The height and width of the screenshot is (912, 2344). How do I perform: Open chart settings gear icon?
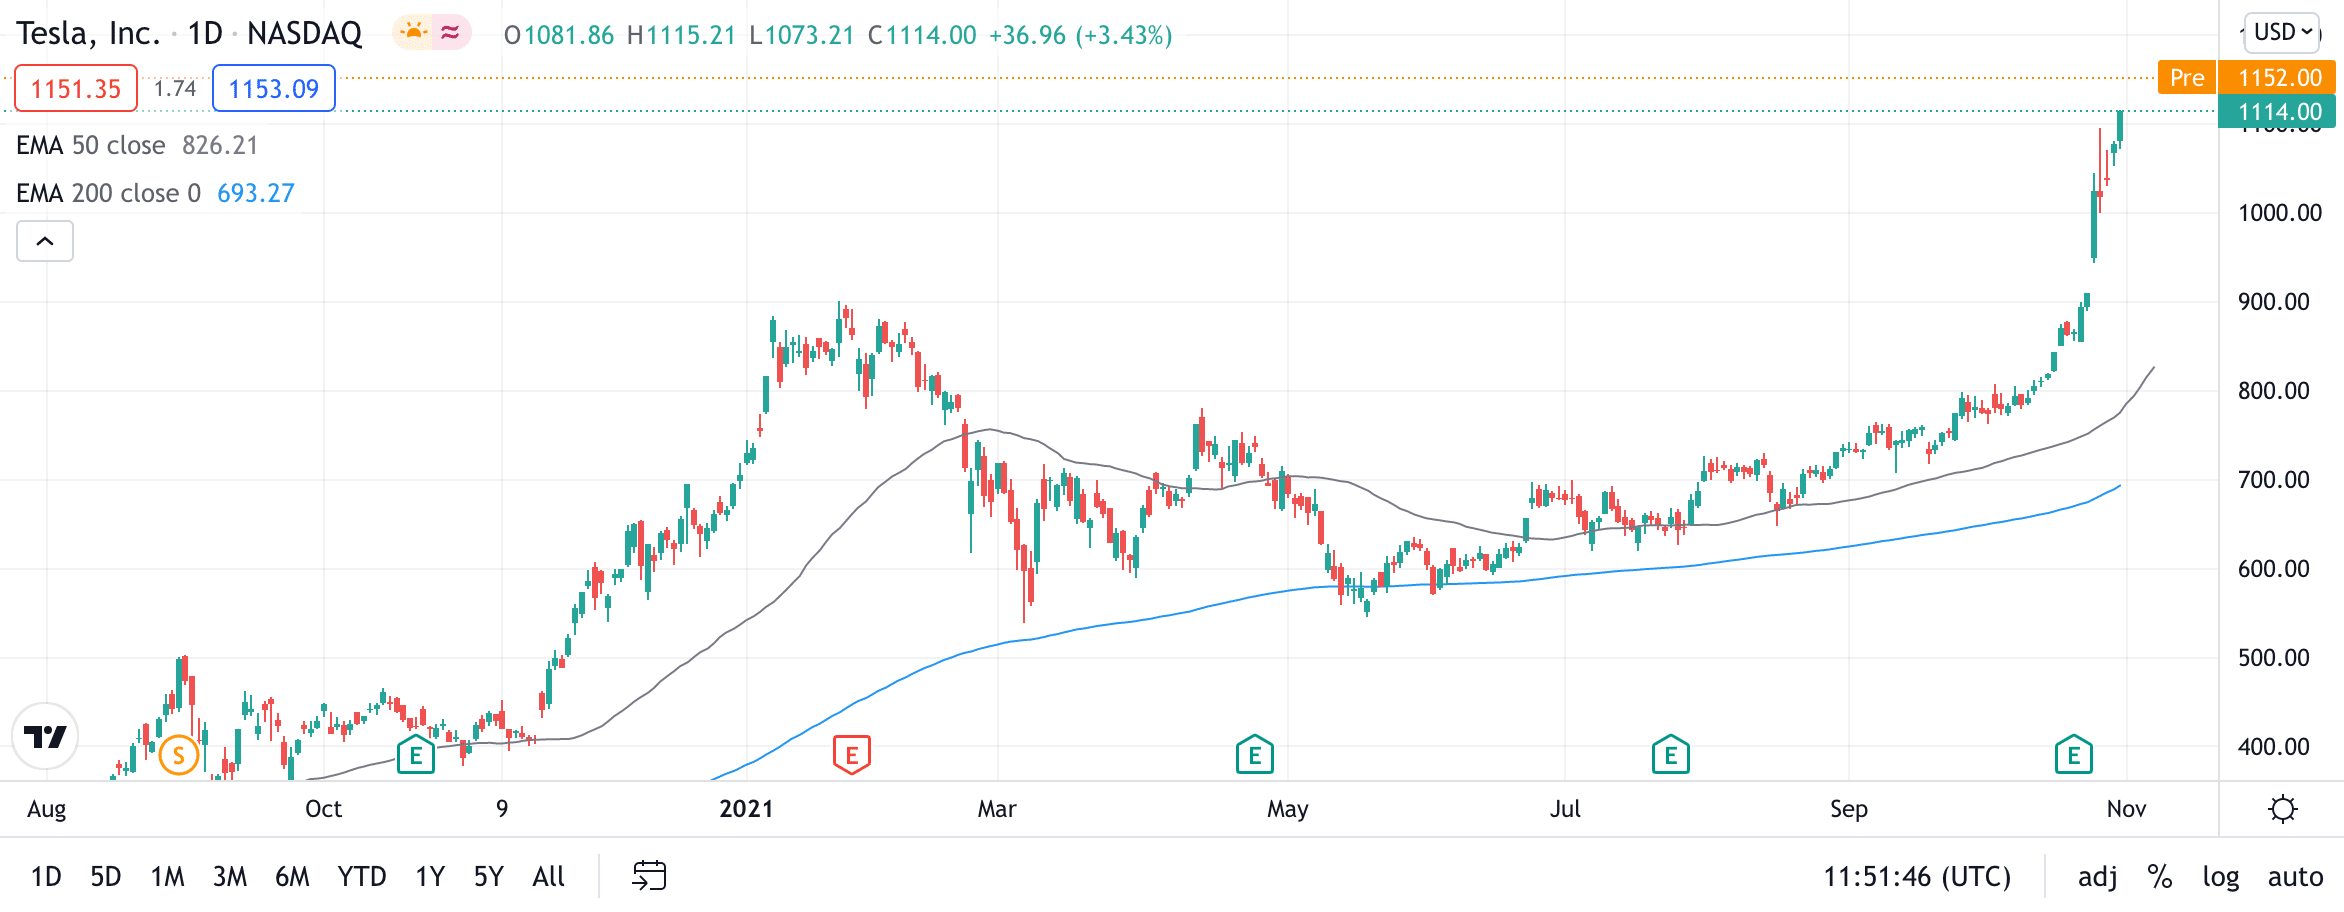click(x=2283, y=809)
